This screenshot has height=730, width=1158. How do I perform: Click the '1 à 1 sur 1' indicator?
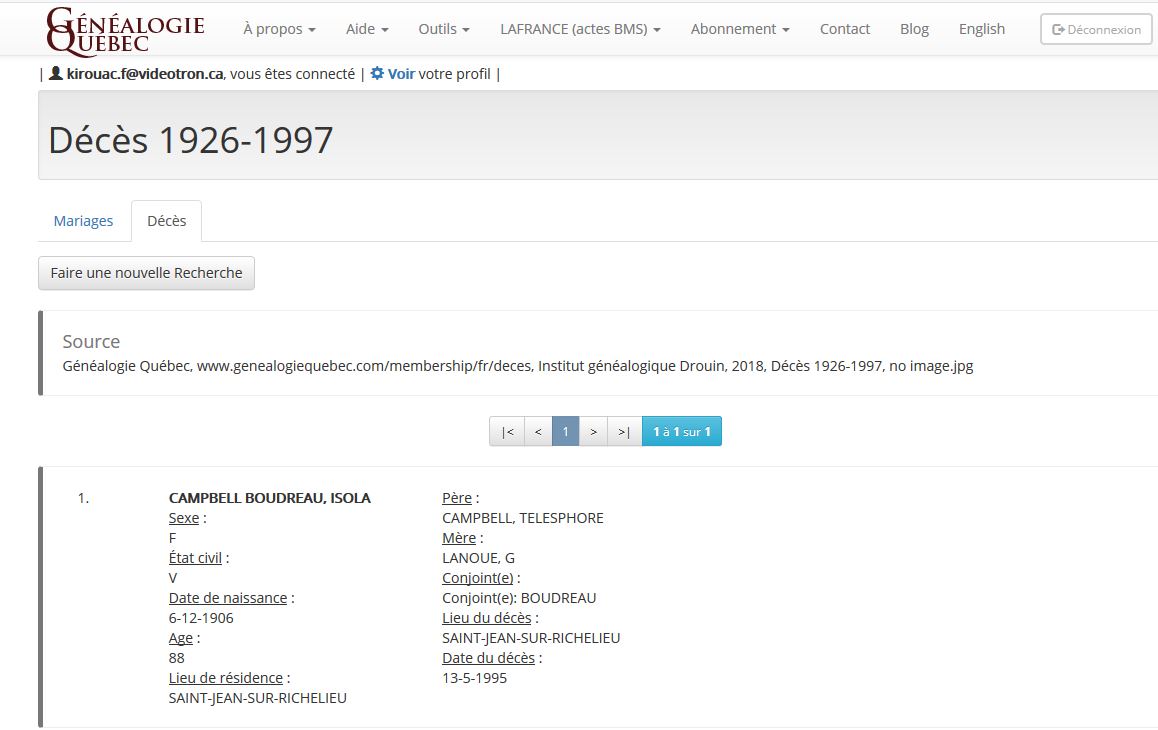(x=682, y=431)
